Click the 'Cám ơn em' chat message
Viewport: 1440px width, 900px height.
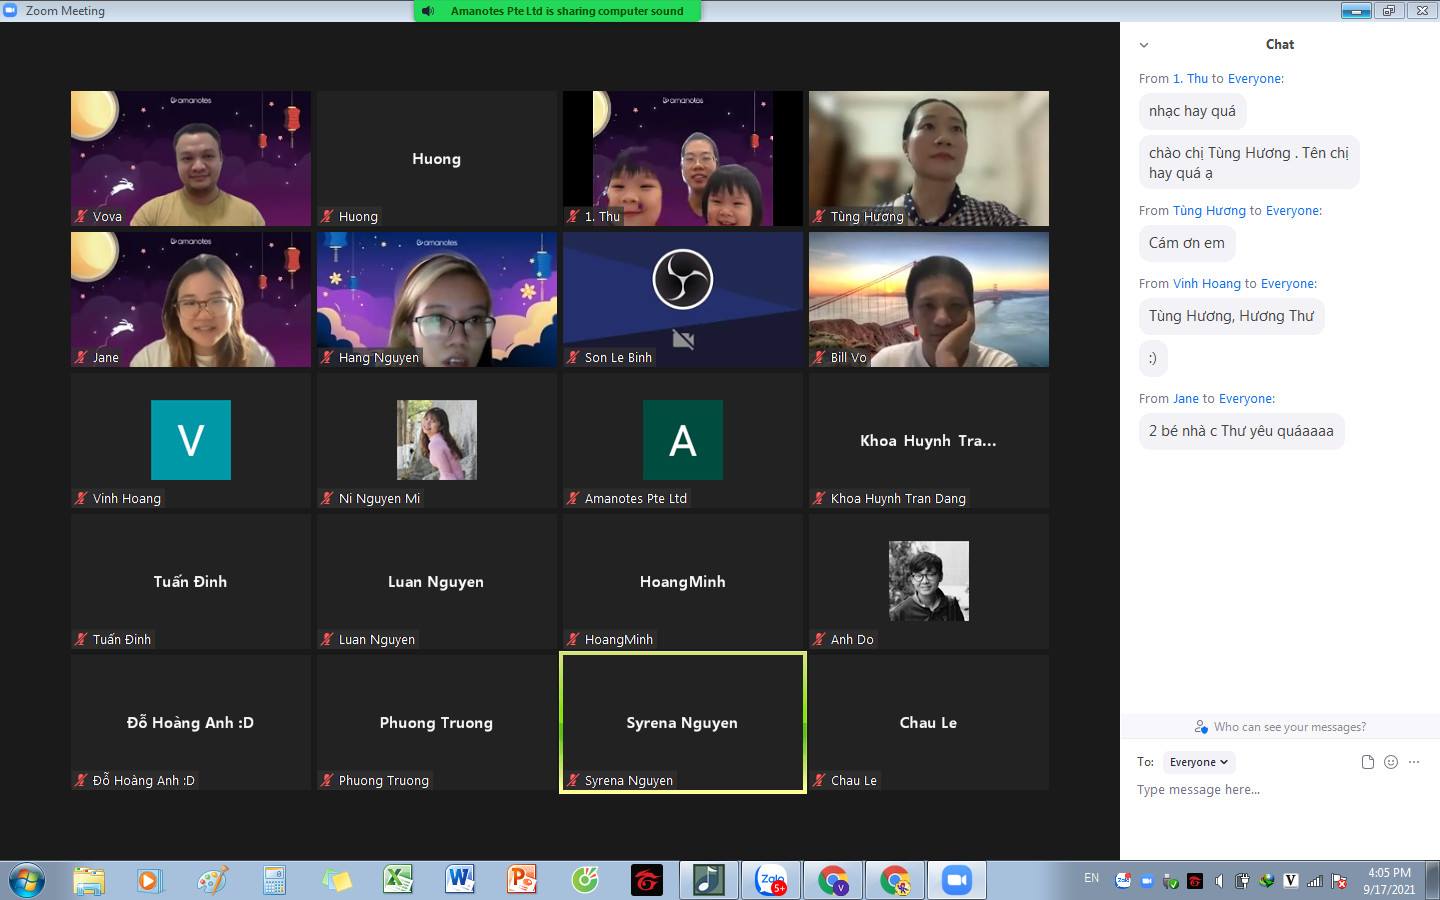1187,243
